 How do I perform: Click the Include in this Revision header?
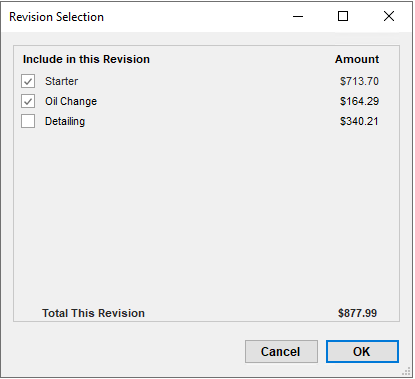(86, 59)
